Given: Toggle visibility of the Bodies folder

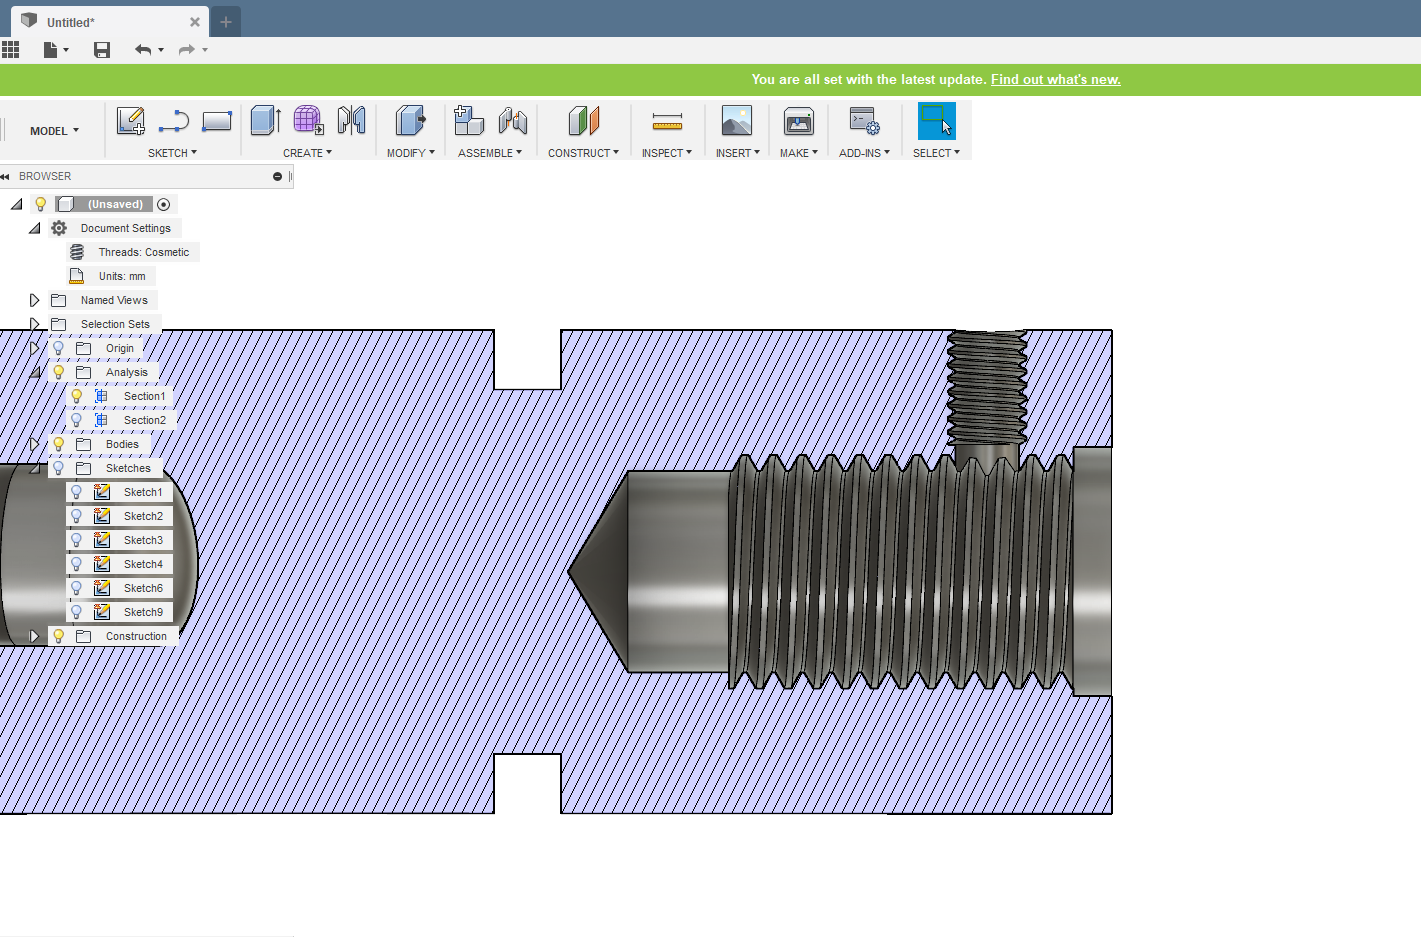Looking at the screenshot, I should tap(58, 443).
